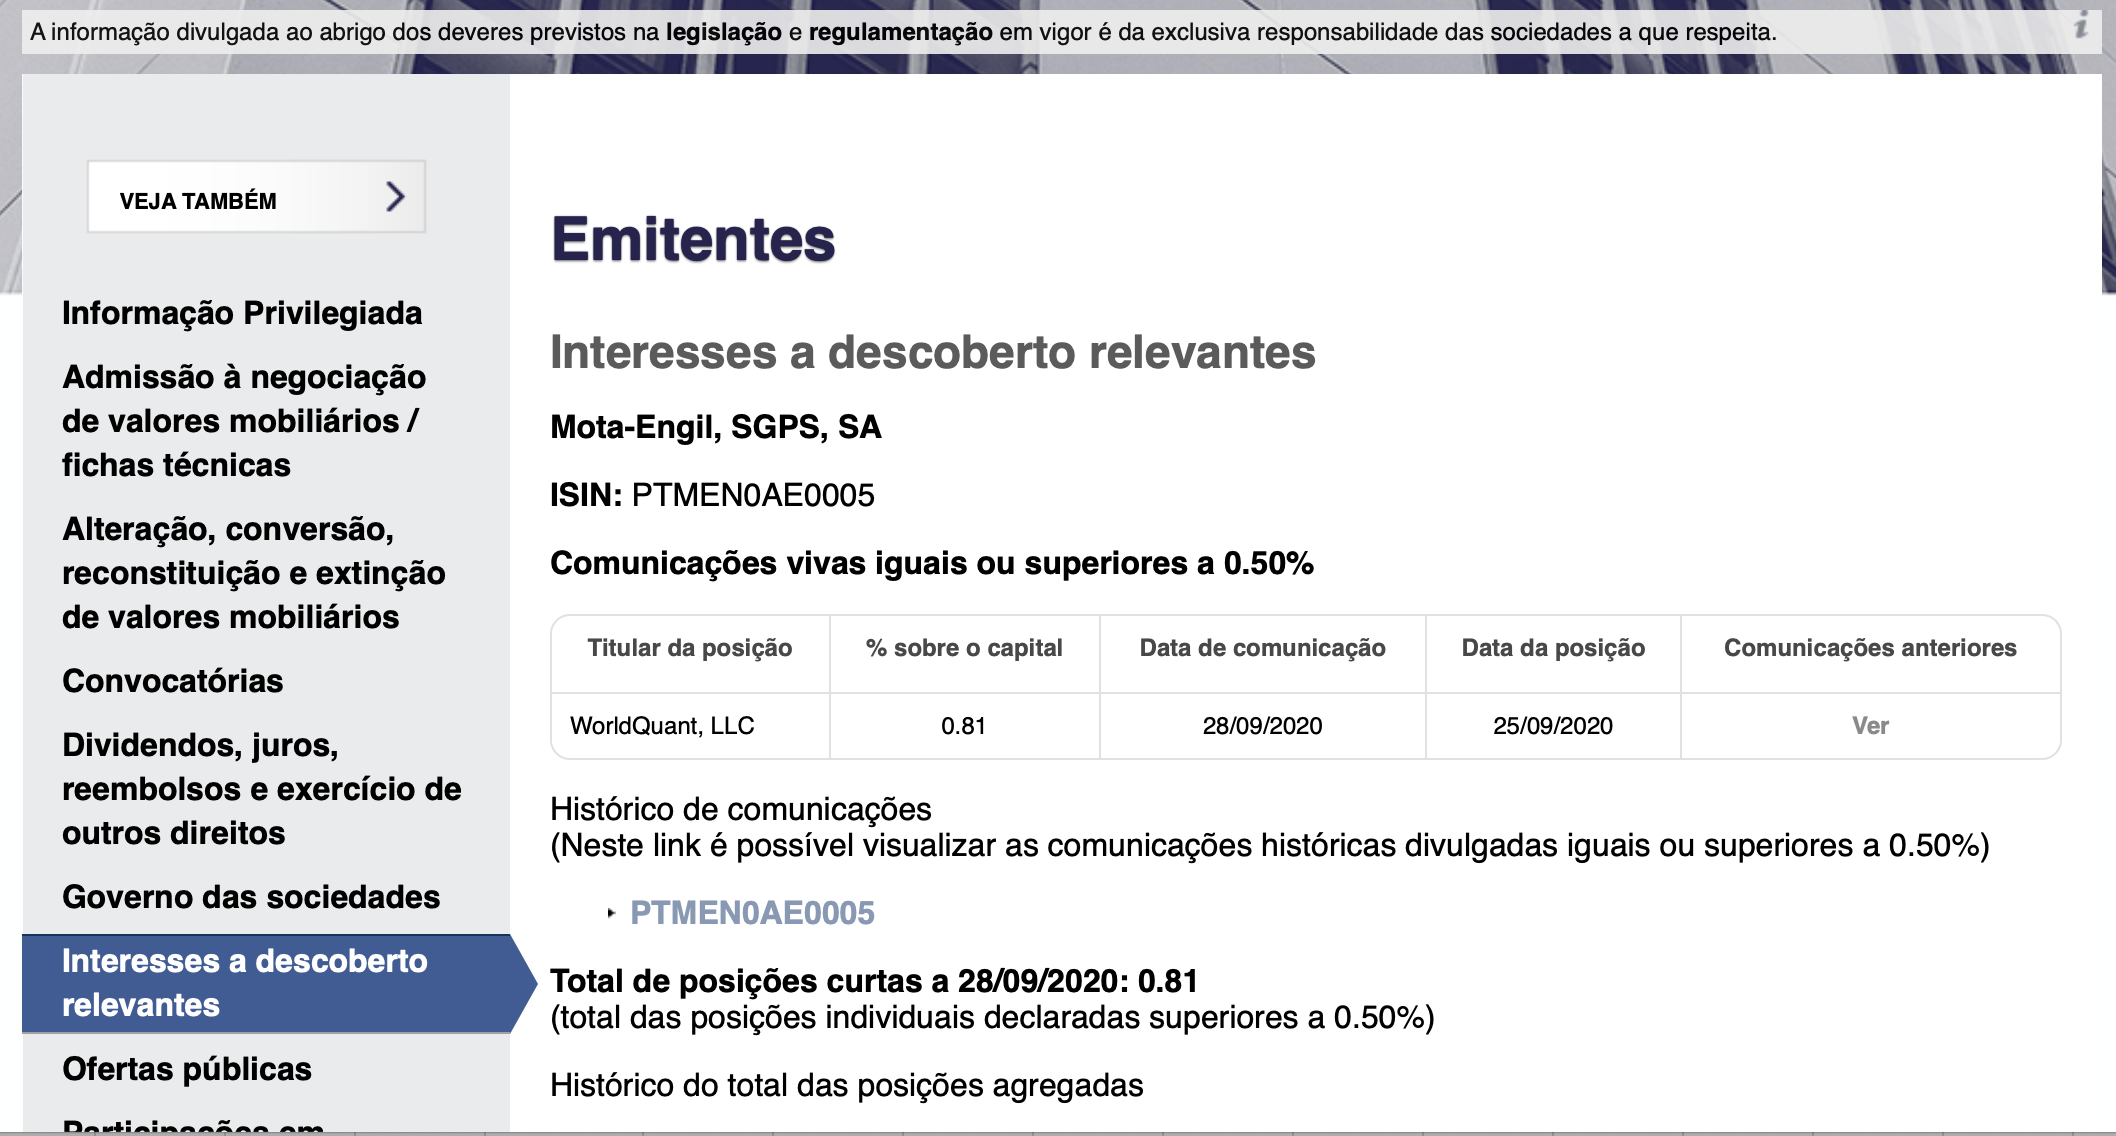The image size is (2116, 1136).
Task: Click the chevron arrow beside Veja Também
Action: point(395,197)
